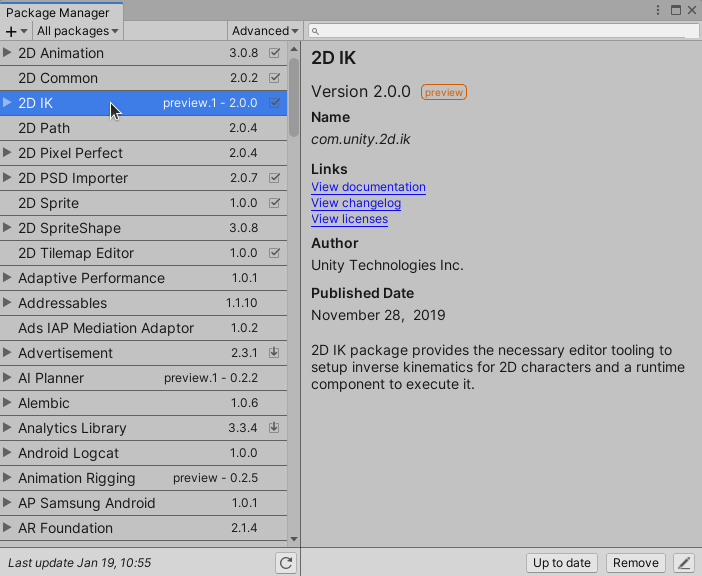This screenshot has width=702, height=576.
Task: Open the View documentation link
Action: [x=368, y=187]
